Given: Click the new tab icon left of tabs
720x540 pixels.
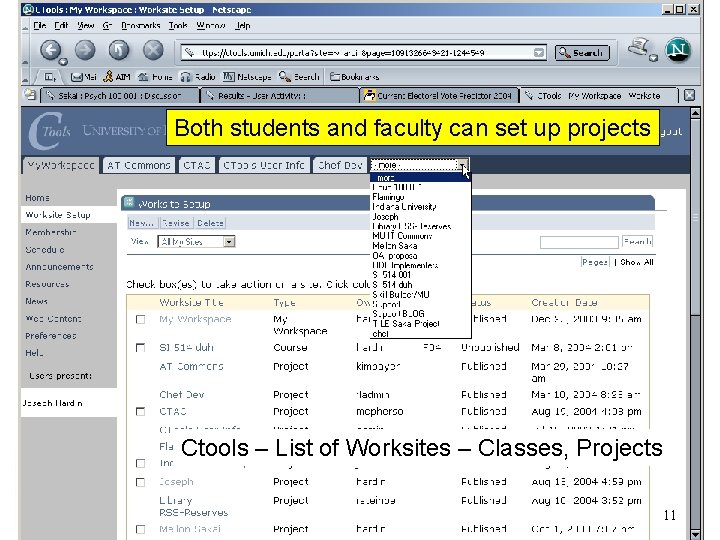Looking at the screenshot, I should pyautogui.click(x=30, y=95).
